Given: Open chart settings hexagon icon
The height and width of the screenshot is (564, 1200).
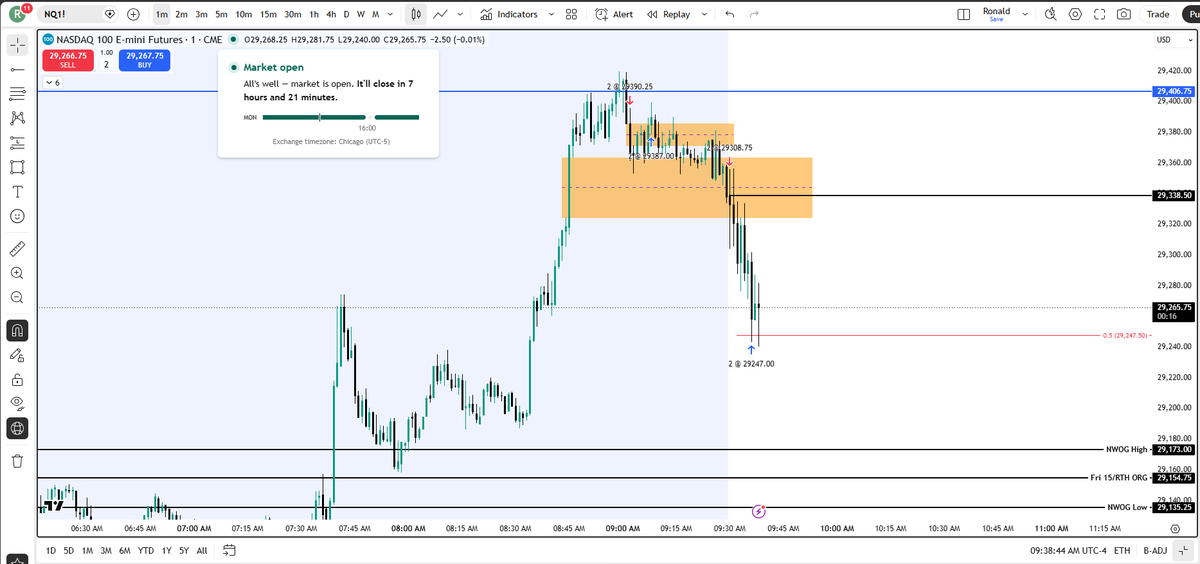Looking at the screenshot, I should 1075,14.
